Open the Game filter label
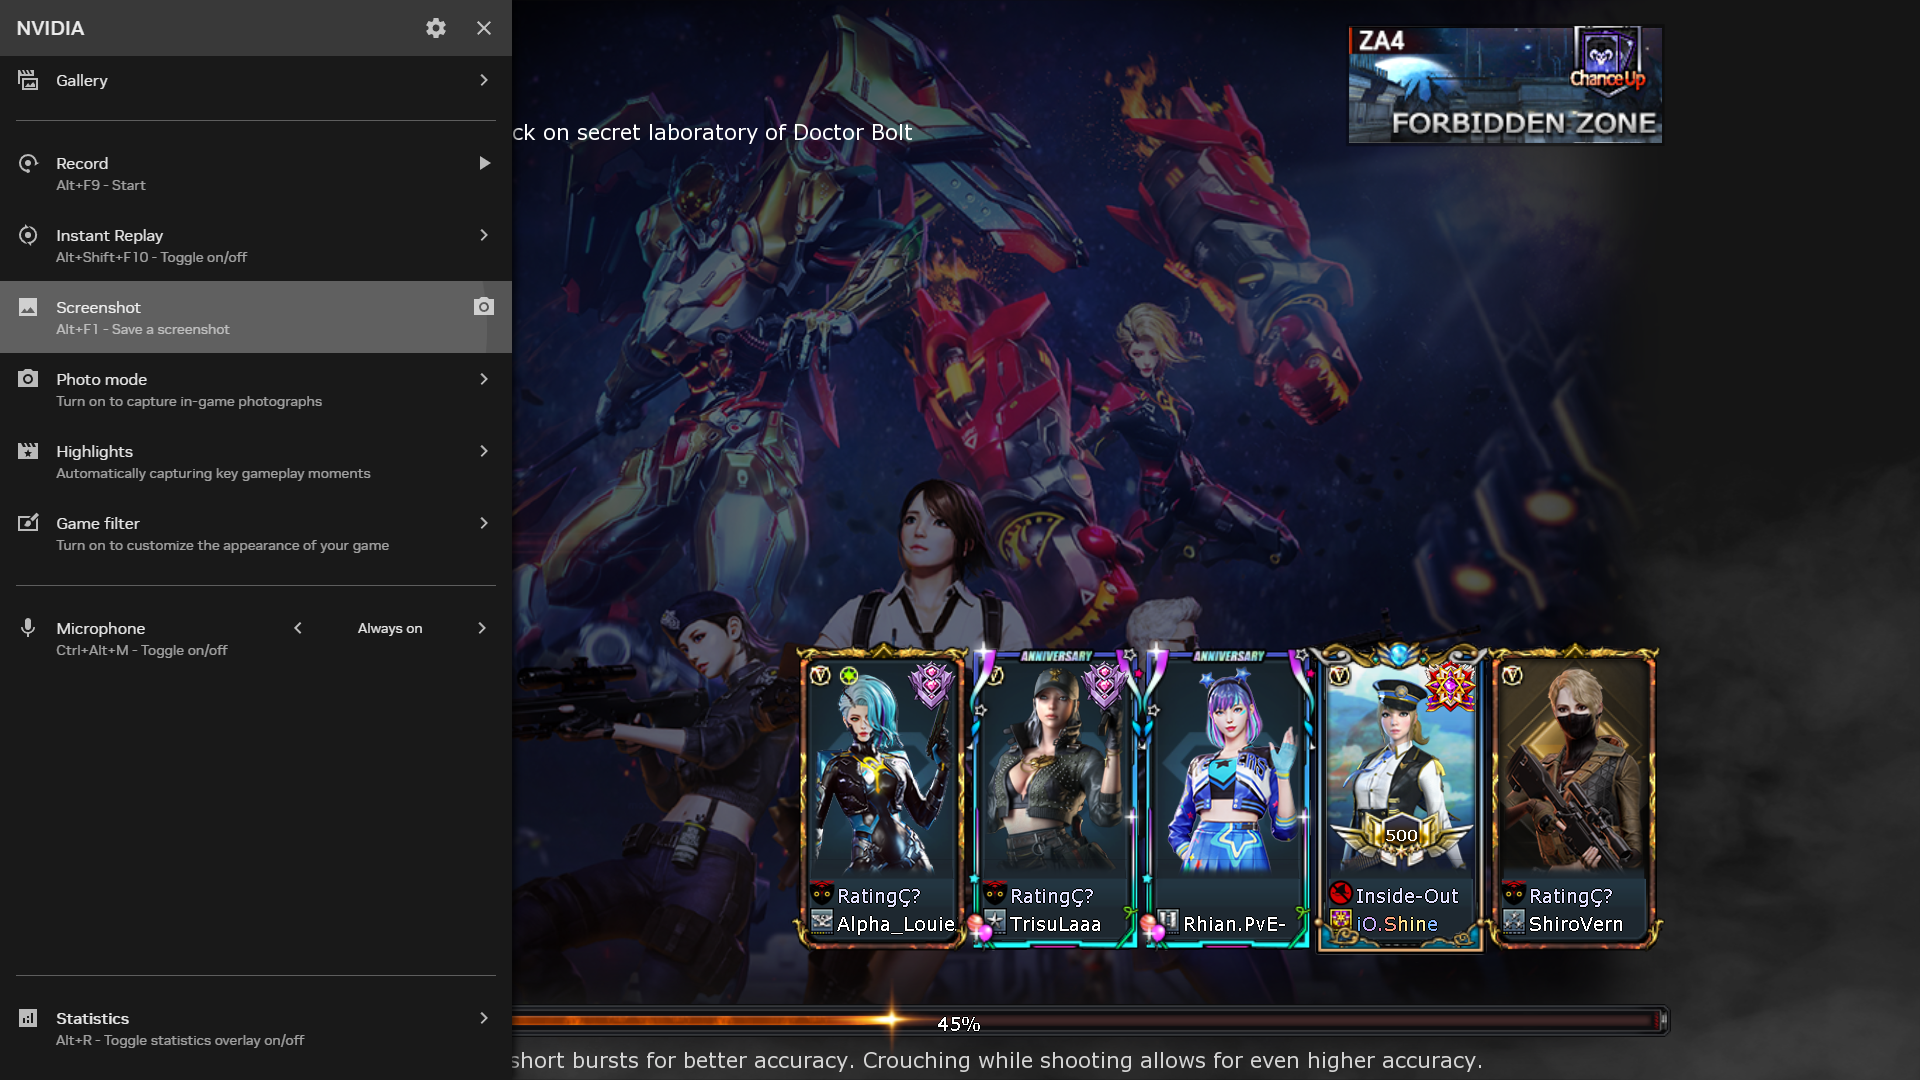The width and height of the screenshot is (1920, 1080). click(x=98, y=523)
